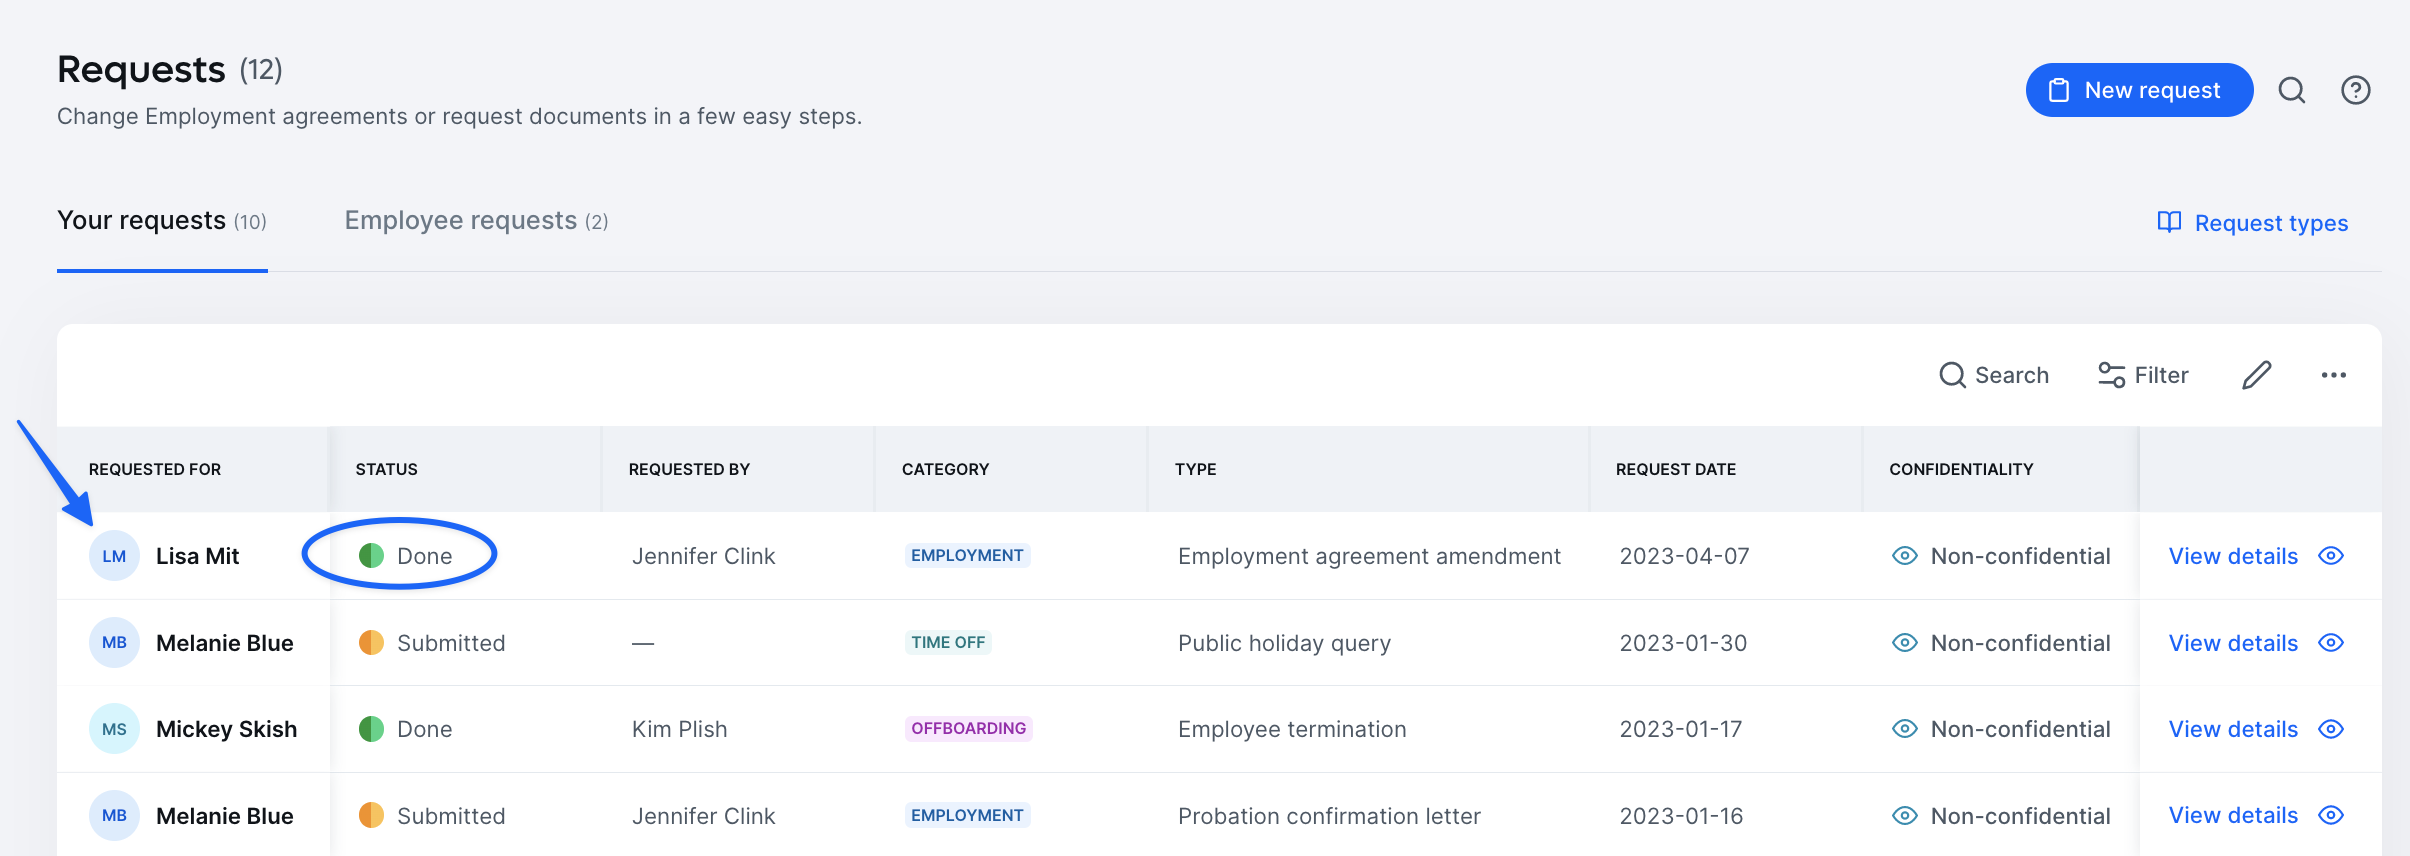Click Non-confidential eye icon in 2023-01-16 row
This screenshot has height=856, width=2410.
pyautogui.click(x=1905, y=816)
